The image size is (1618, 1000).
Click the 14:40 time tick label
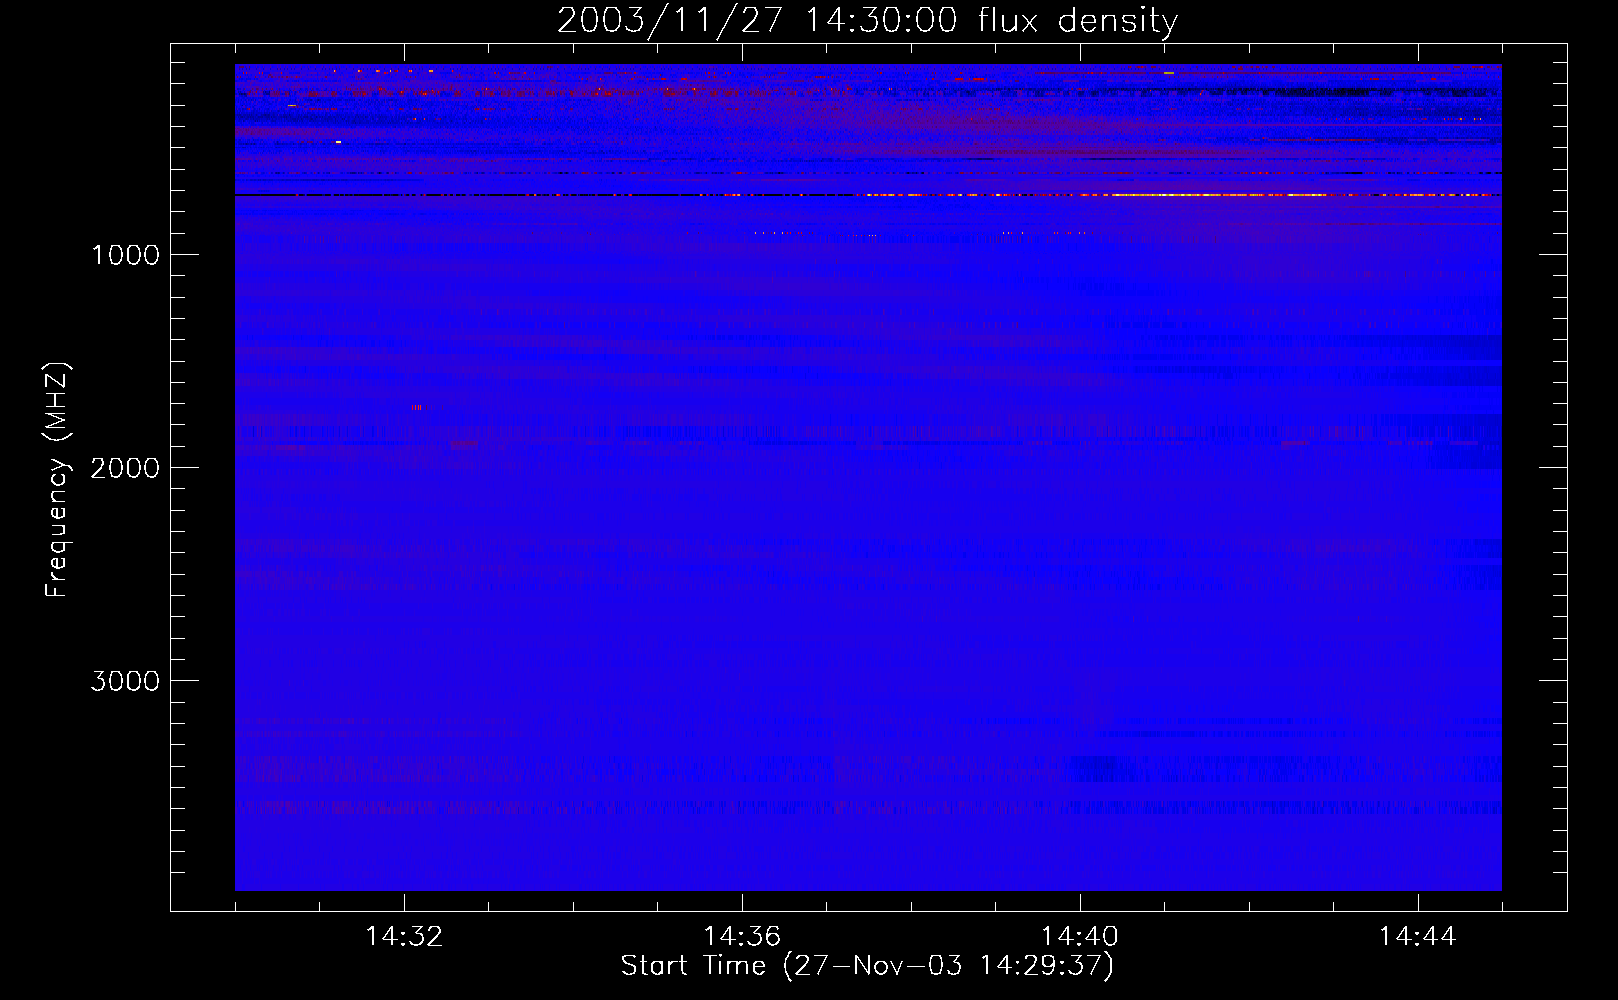click(x=1080, y=936)
